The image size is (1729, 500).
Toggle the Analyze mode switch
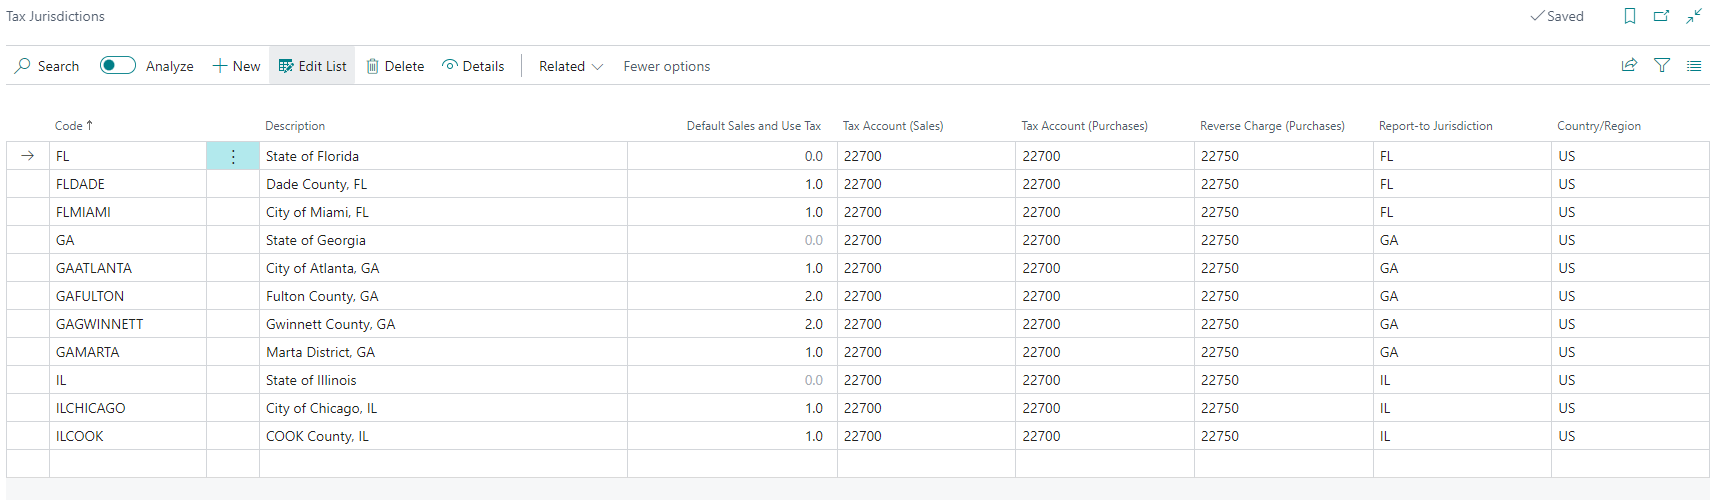point(118,66)
